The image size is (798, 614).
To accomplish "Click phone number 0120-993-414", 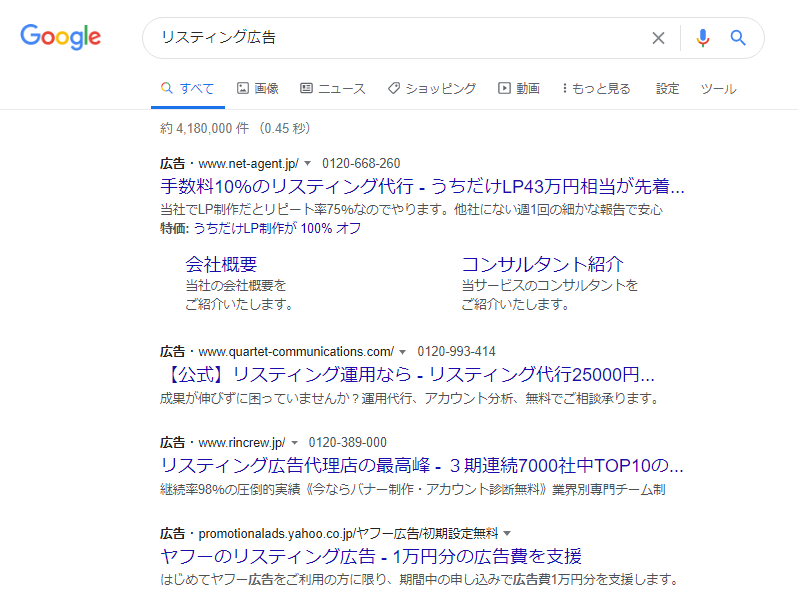I will [457, 352].
